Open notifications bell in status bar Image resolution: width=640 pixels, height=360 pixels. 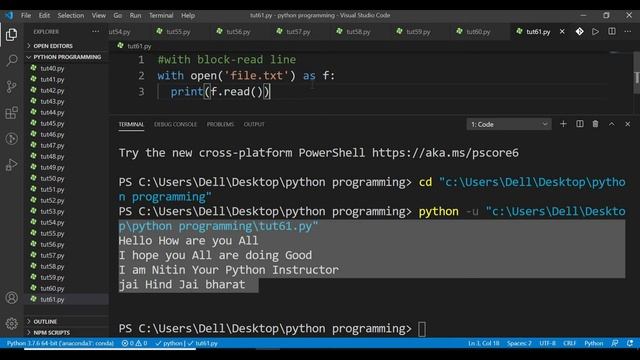[630, 343]
